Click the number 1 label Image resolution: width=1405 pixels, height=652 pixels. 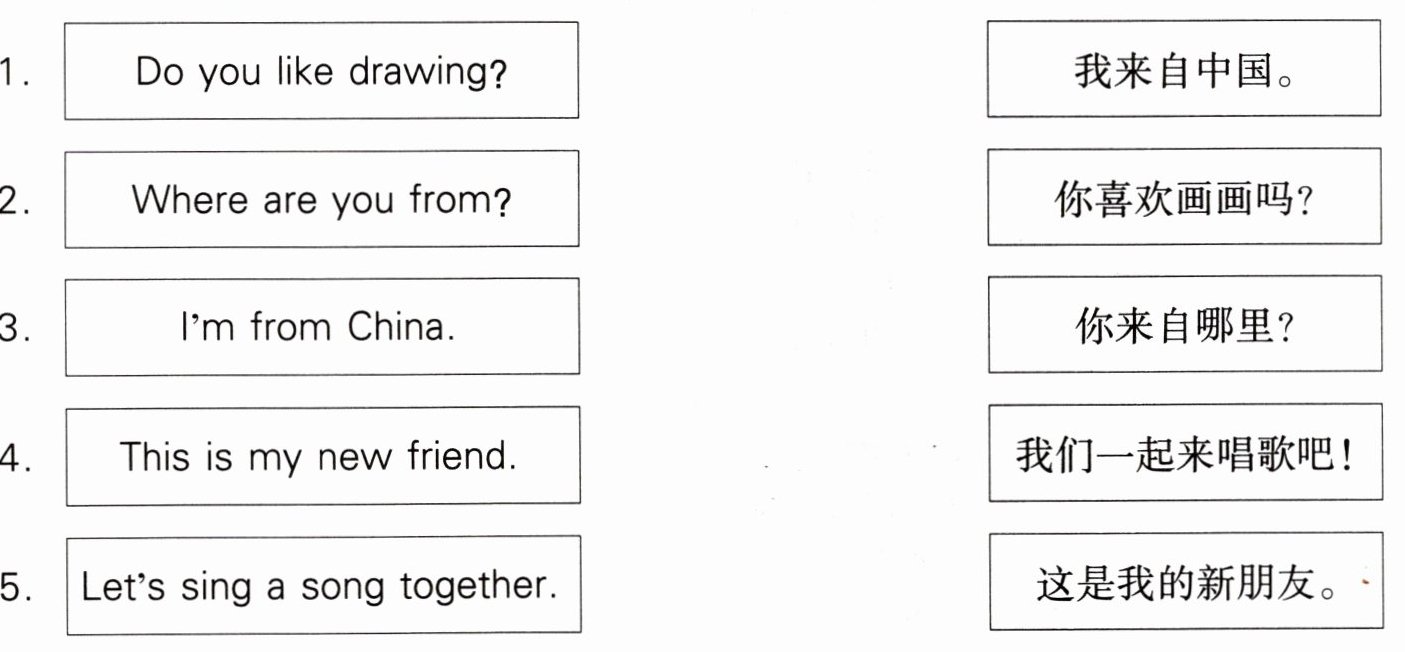(x=12, y=74)
